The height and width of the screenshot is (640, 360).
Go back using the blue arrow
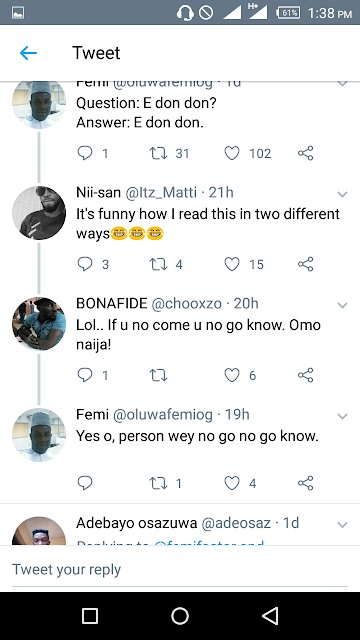(x=28, y=53)
